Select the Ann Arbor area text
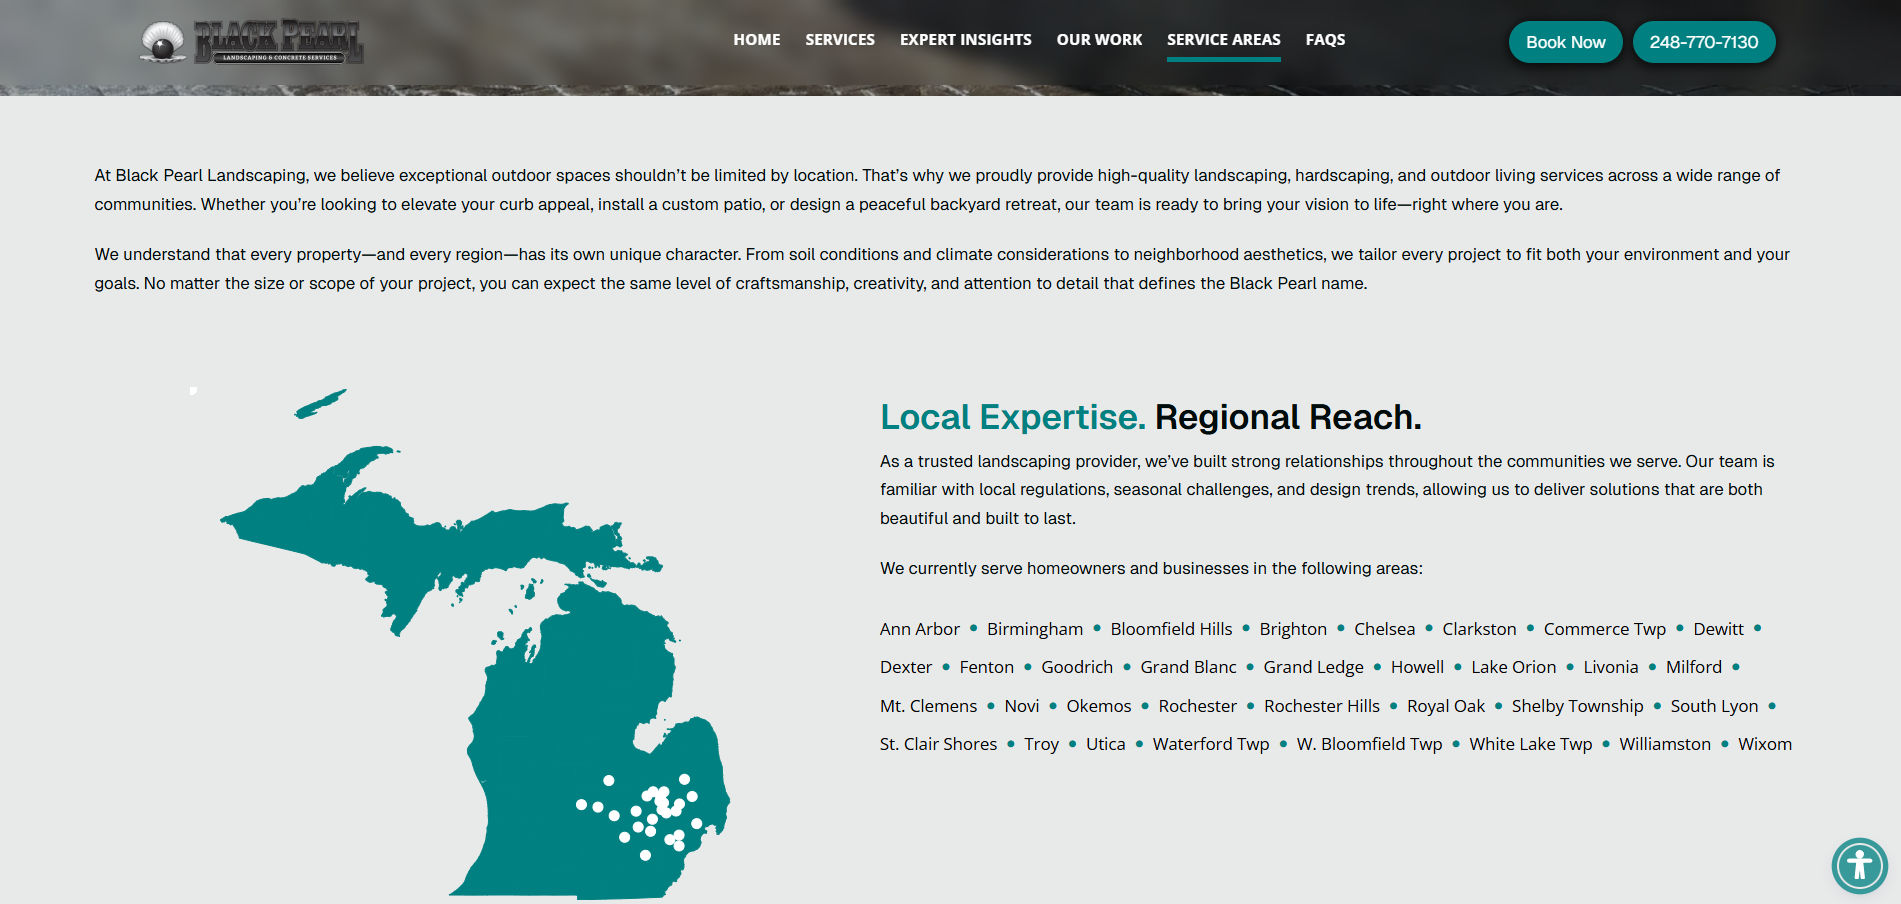The height and width of the screenshot is (904, 1901). [920, 629]
